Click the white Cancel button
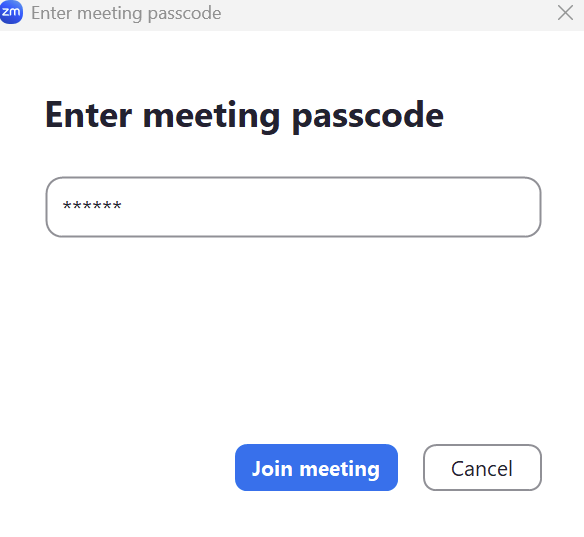The width and height of the screenshot is (584, 537). [x=482, y=467]
